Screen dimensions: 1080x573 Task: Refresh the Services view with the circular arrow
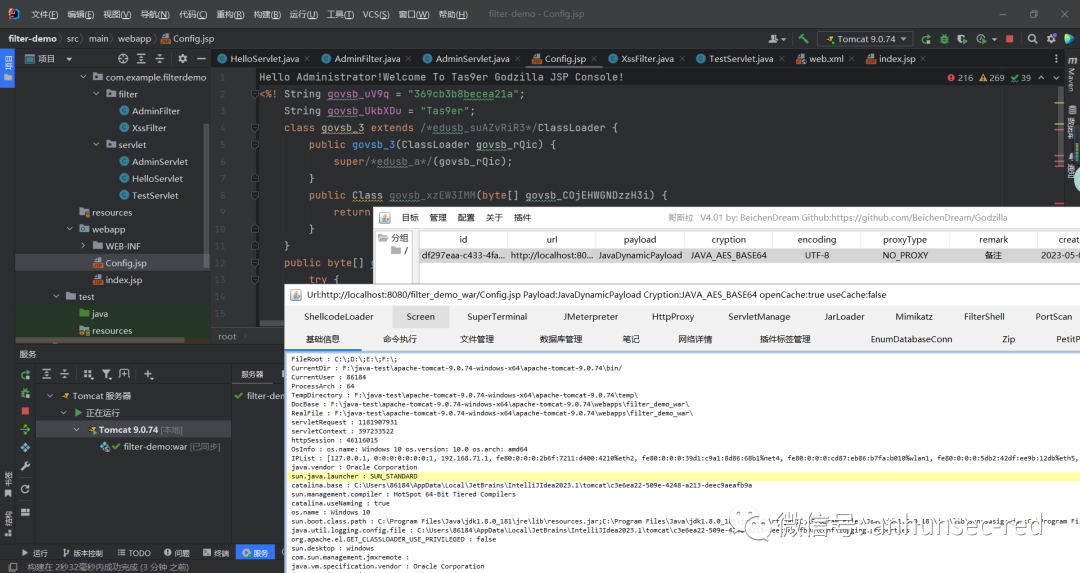pyautogui.click(x=25, y=489)
